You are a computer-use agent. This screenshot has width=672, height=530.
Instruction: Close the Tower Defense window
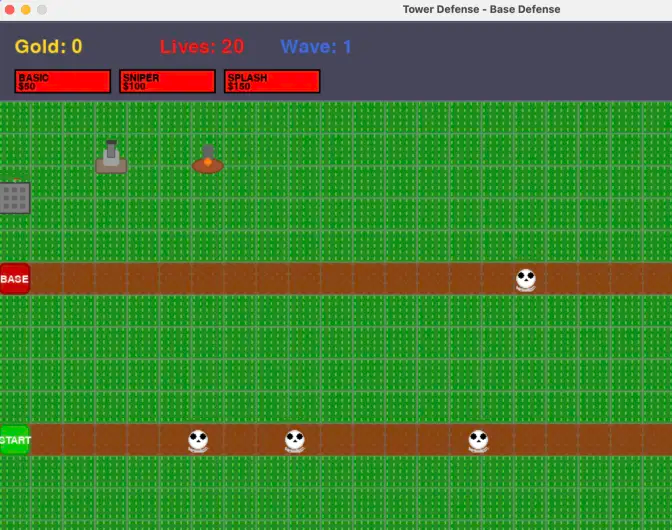[x=10, y=10]
